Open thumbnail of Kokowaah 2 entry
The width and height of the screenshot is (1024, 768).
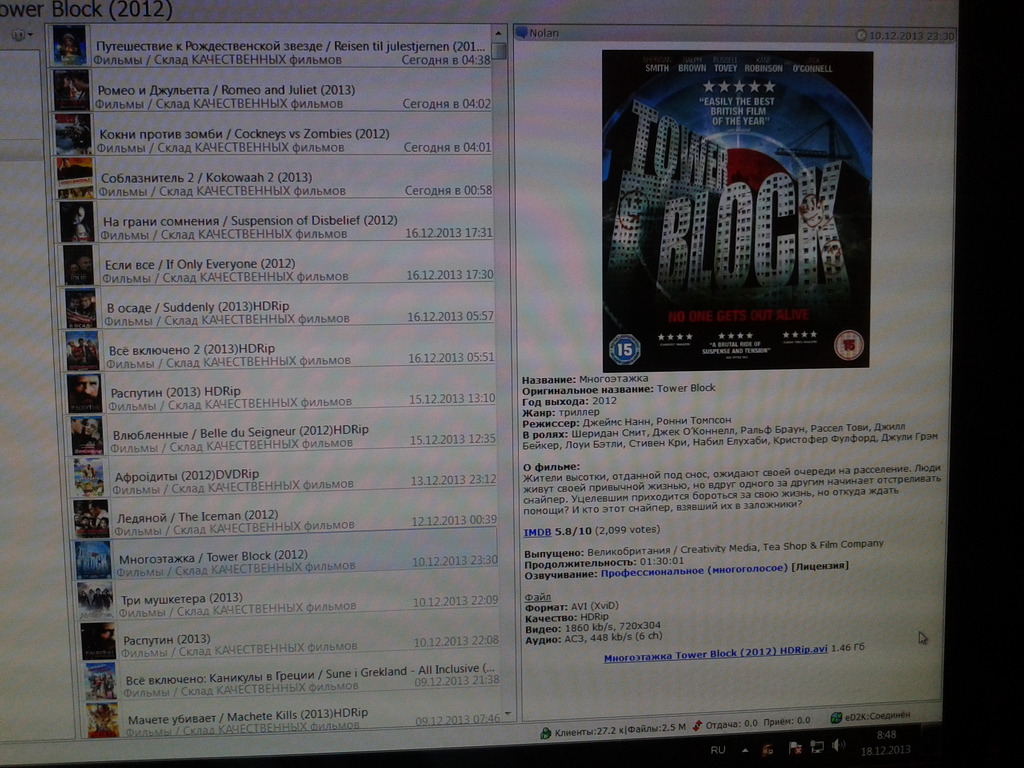click(x=75, y=178)
